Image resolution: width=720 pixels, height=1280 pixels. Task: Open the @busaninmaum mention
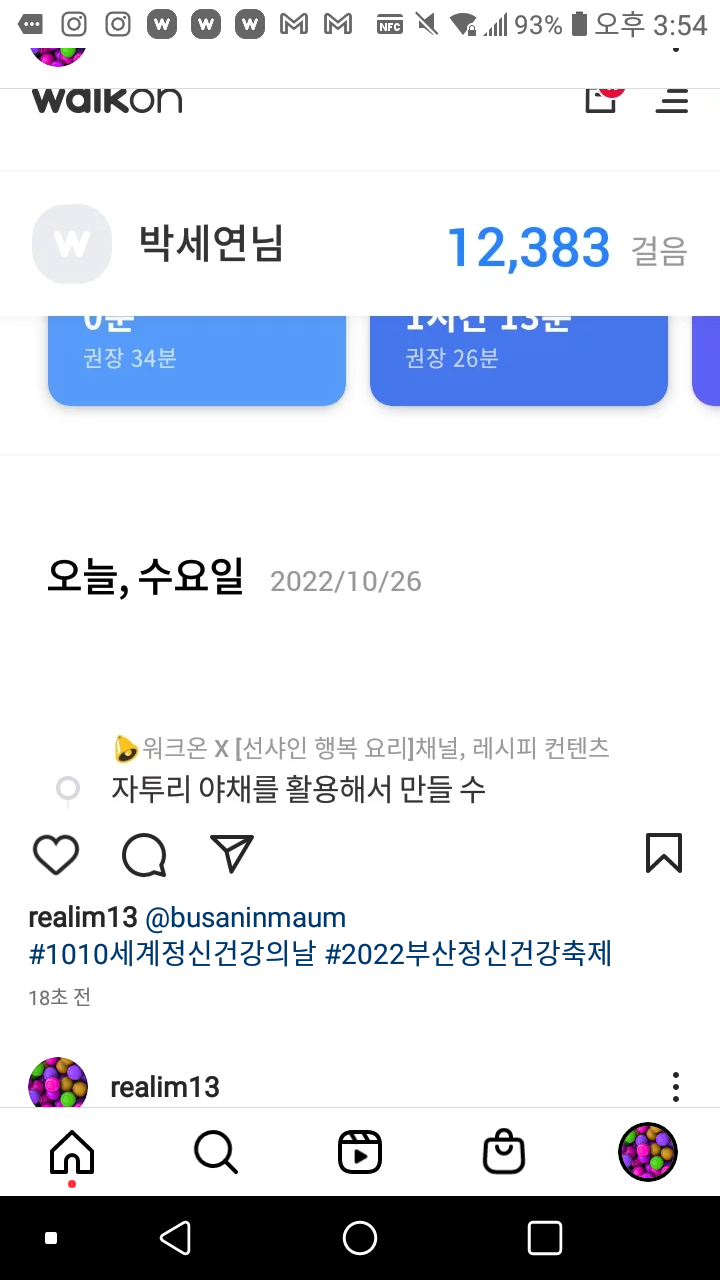click(246, 917)
